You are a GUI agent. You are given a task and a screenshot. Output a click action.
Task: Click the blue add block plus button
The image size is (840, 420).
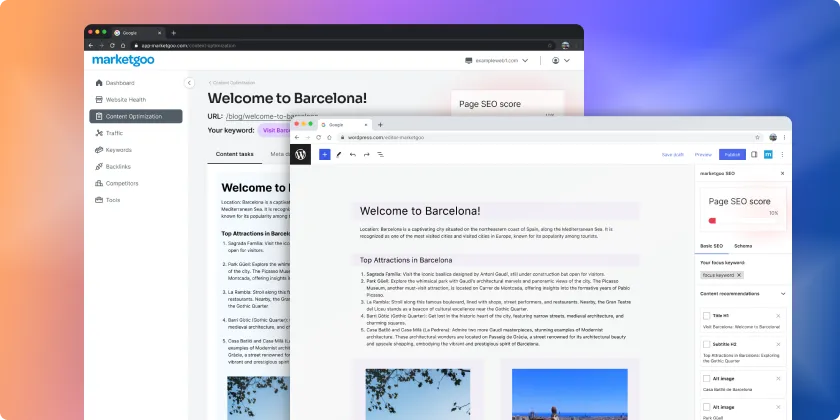(324, 155)
